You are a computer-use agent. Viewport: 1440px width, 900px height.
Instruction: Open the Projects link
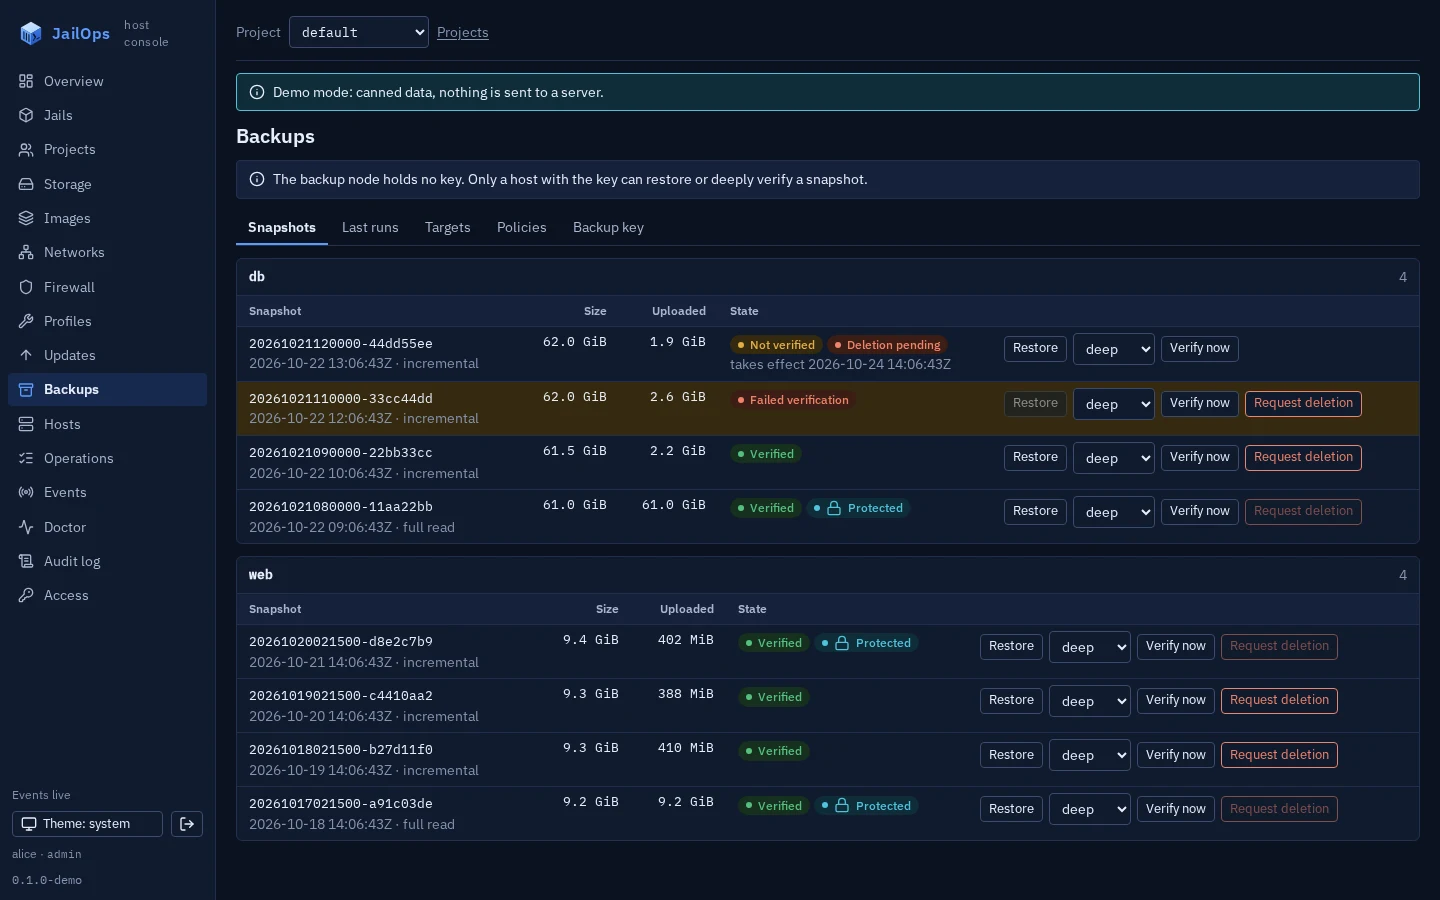click(x=463, y=32)
